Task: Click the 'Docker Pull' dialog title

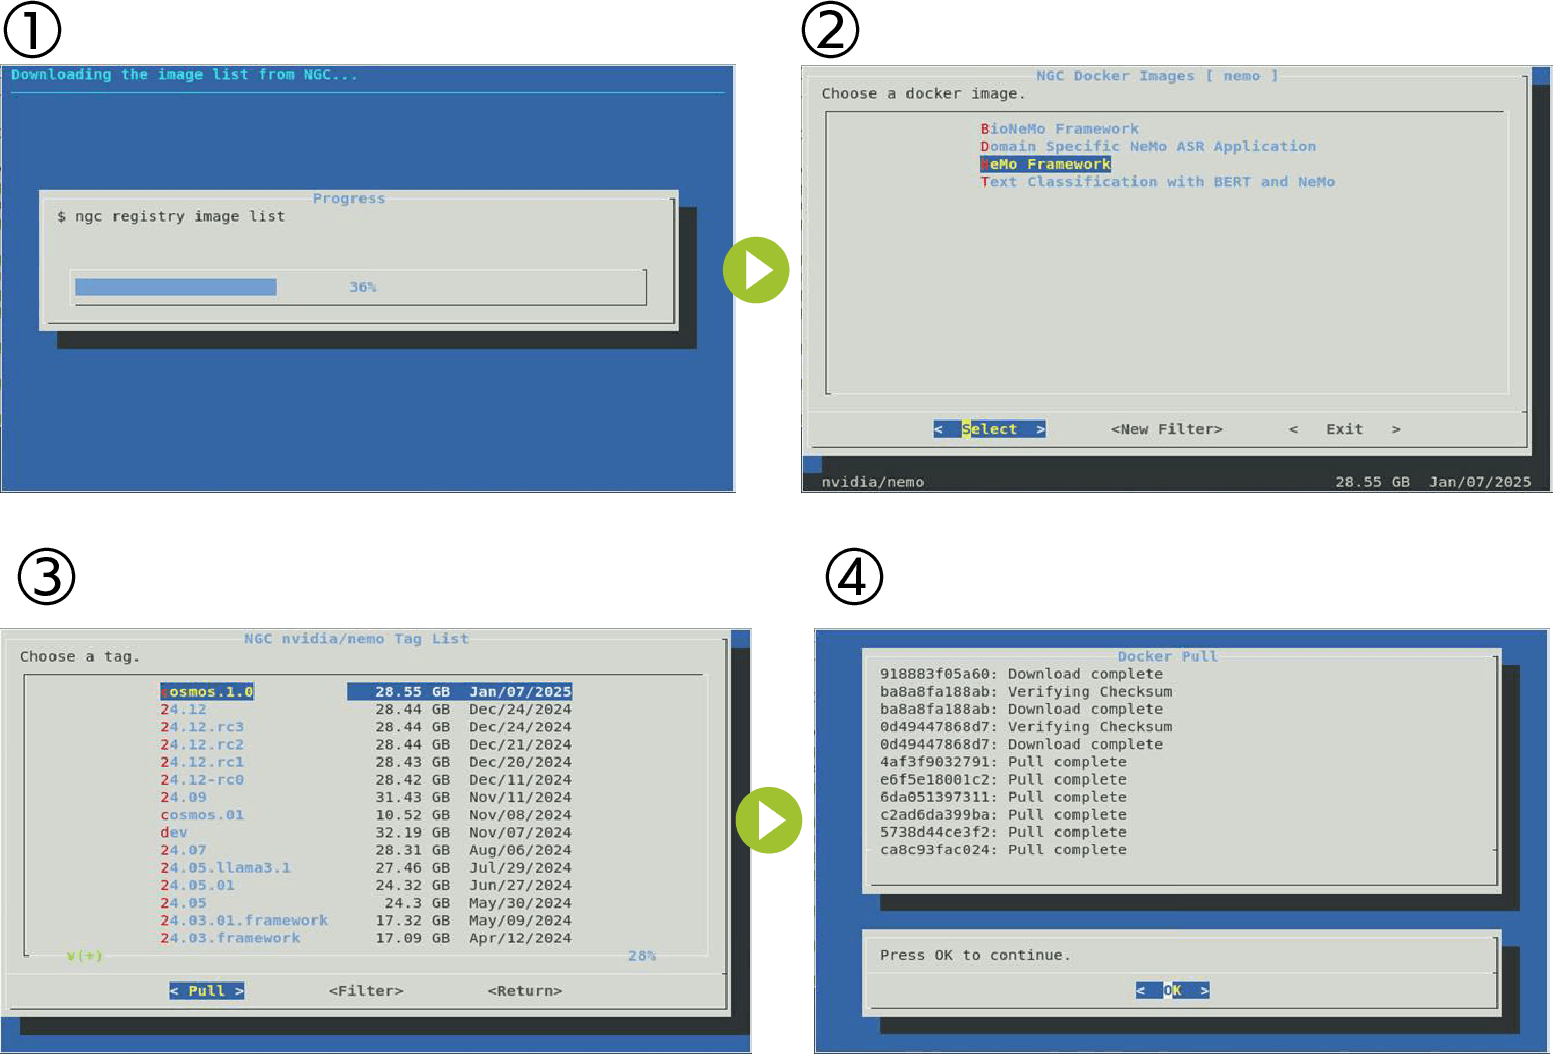Action: point(1167,657)
